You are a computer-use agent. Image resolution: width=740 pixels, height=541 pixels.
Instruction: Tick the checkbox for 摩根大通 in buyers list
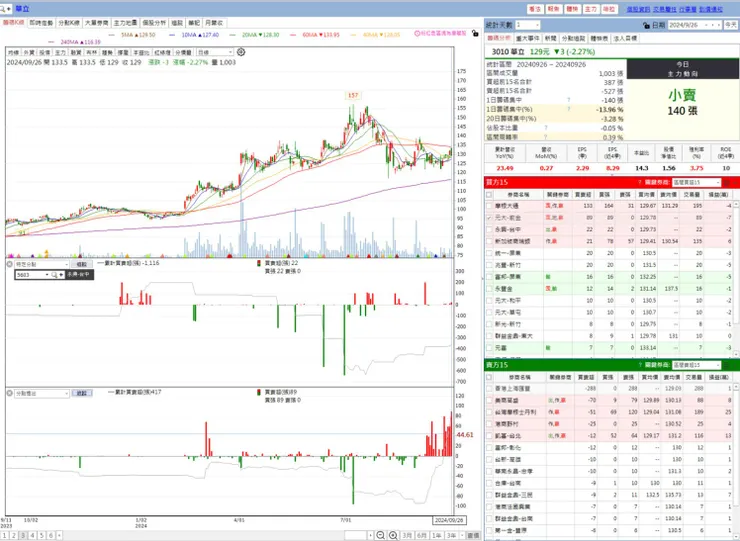489,206
